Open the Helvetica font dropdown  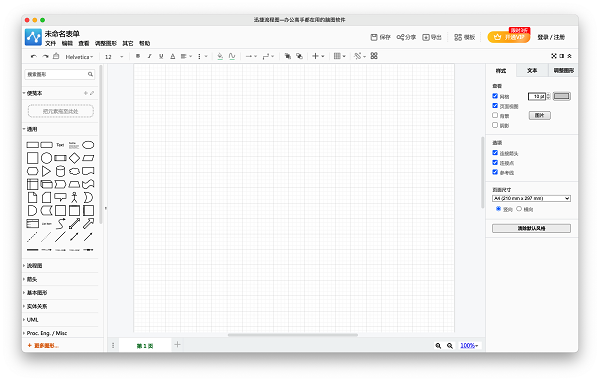[x=79, y=57]
